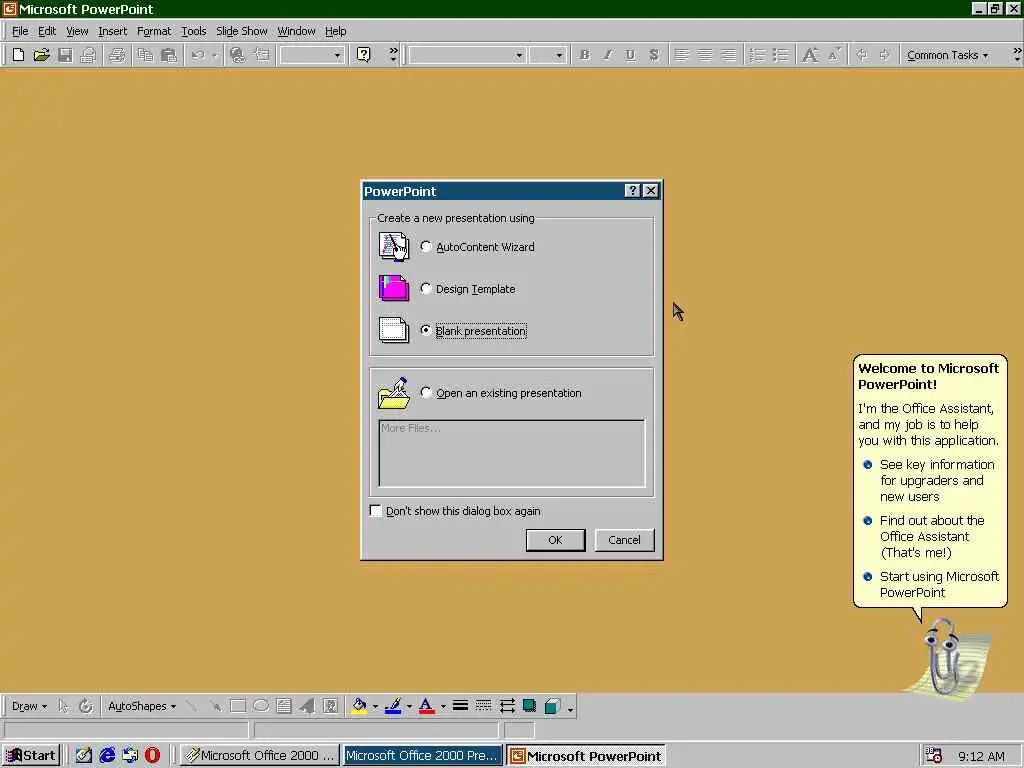Viewport: 1024px width, 768px height.
Task: Click the Undo arrow icon
Action: click(198, 55)
